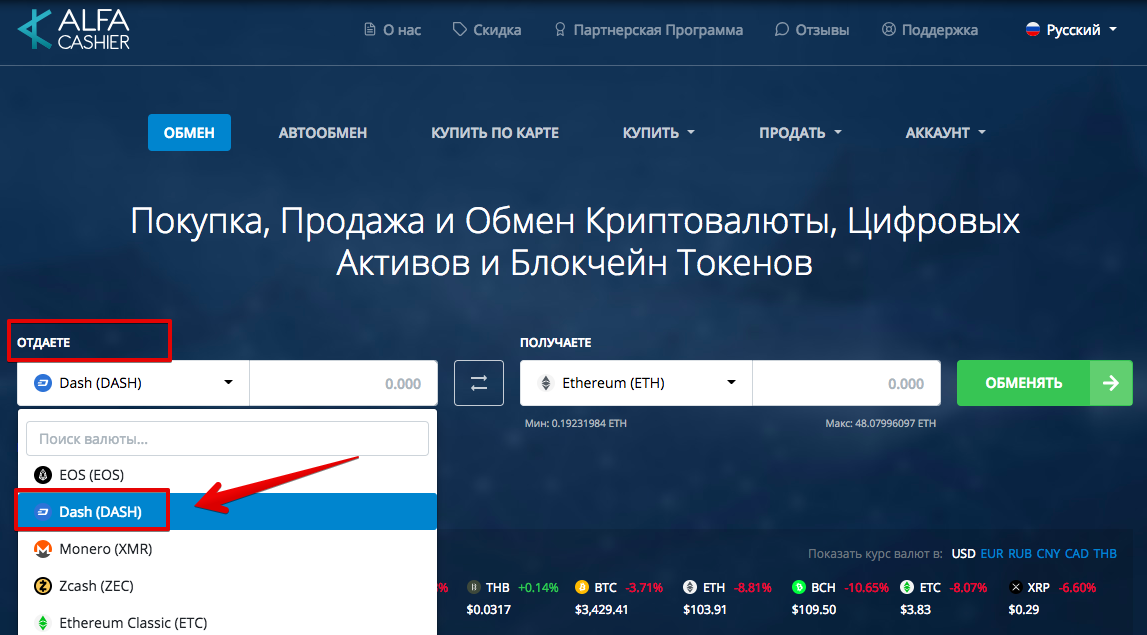
Task: Show rates in CNY
Action: click(x=1048, y=554)
